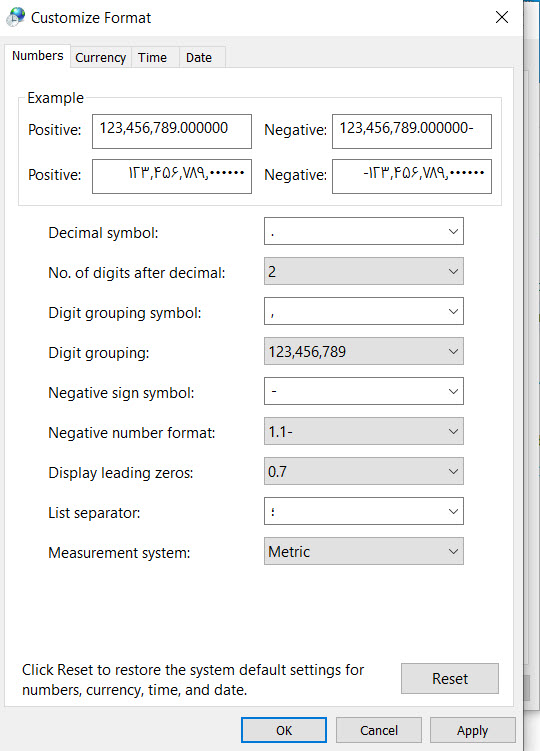
Task: Click the Digit grouping symbol label
Action: point(125,313)
